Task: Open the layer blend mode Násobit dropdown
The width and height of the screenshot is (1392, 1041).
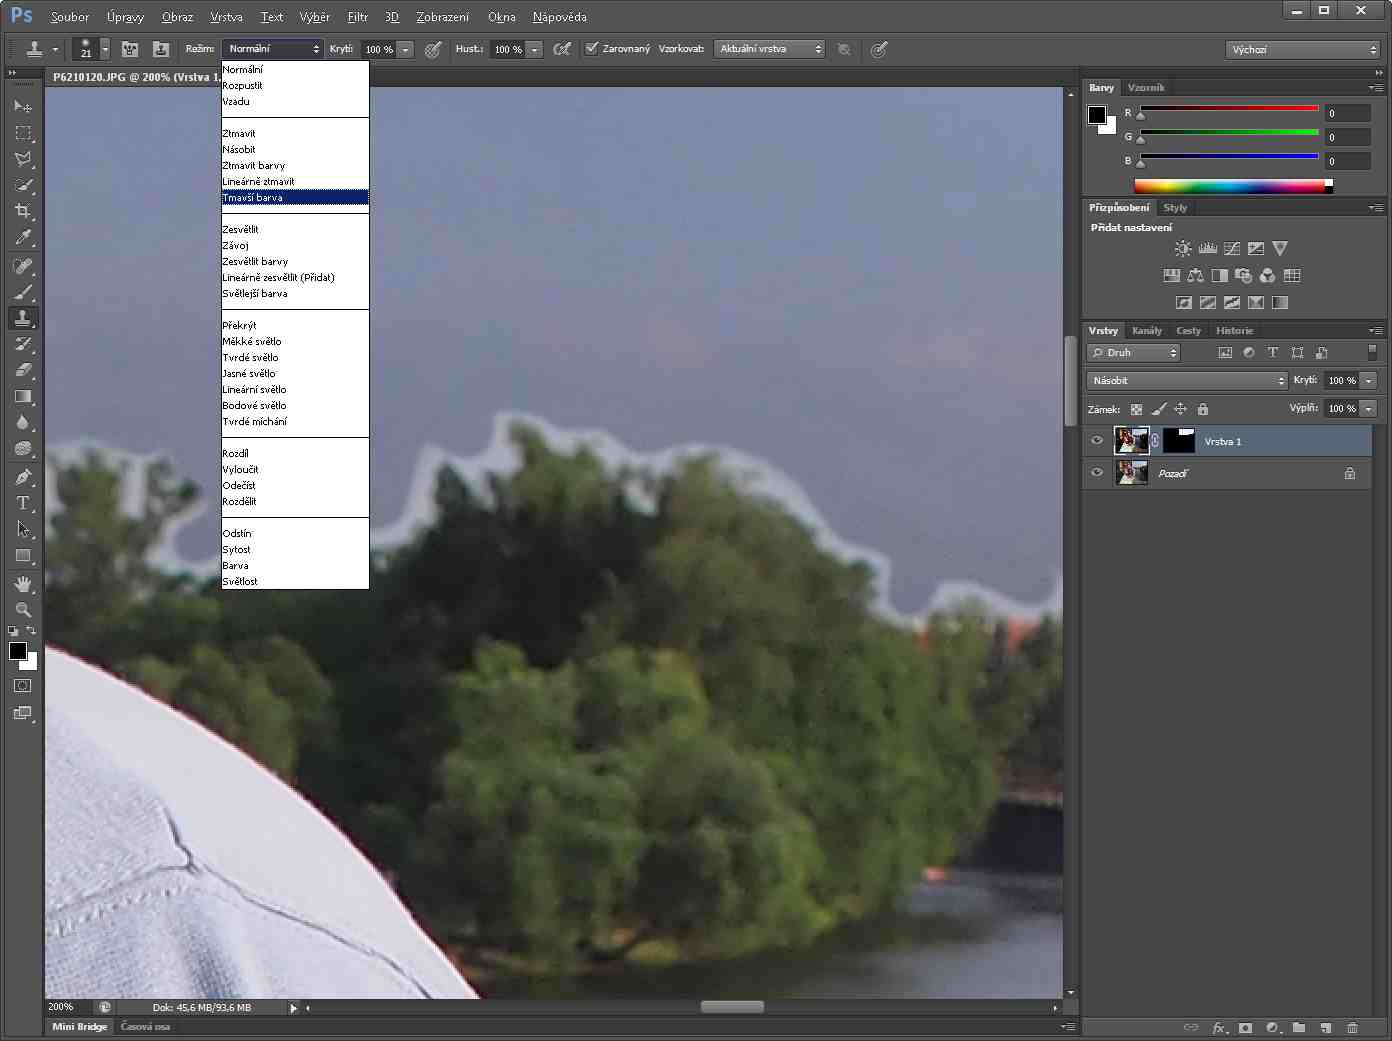Action: click(x=1187, y=381)
